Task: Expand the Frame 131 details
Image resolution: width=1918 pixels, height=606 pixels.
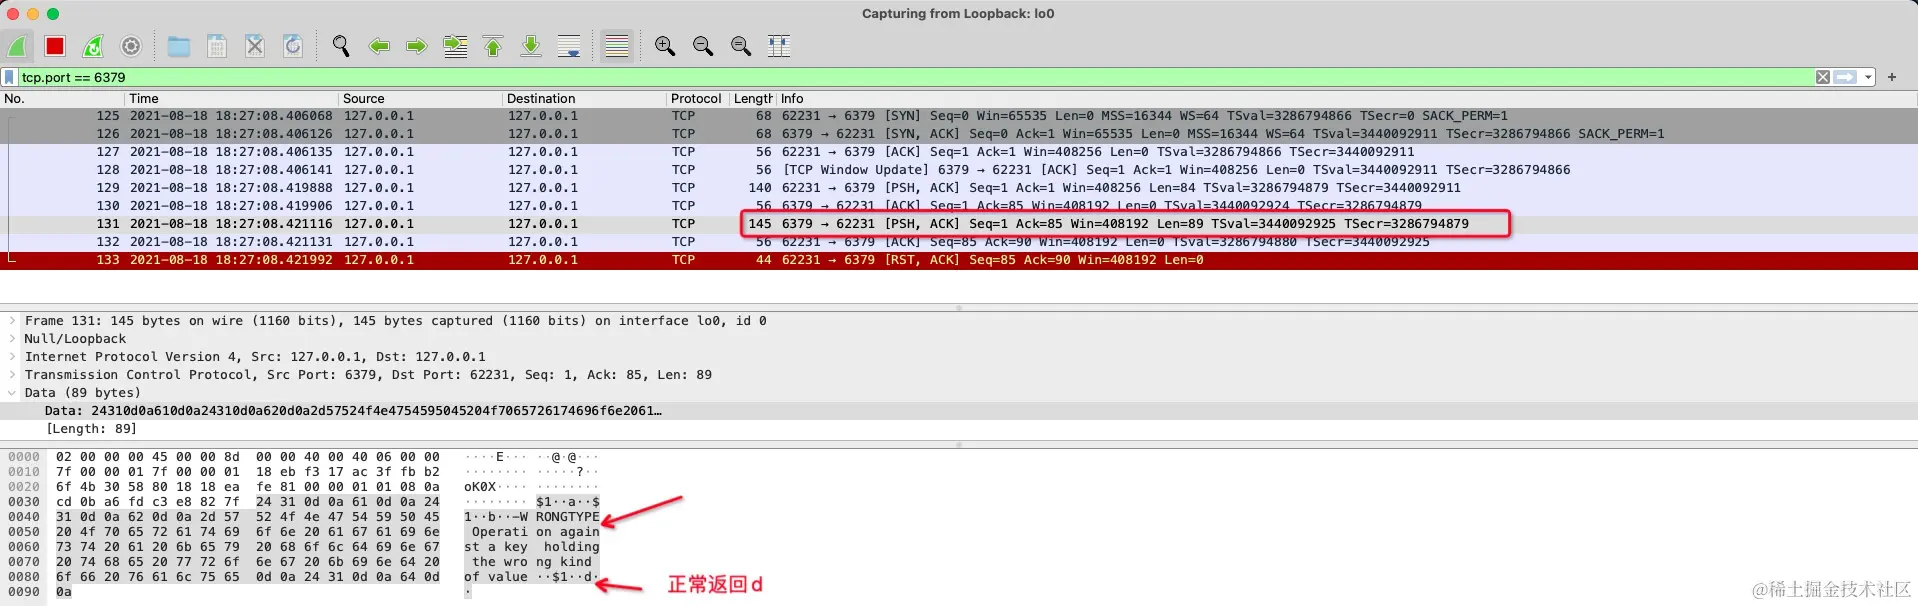Action: point(11,321)
